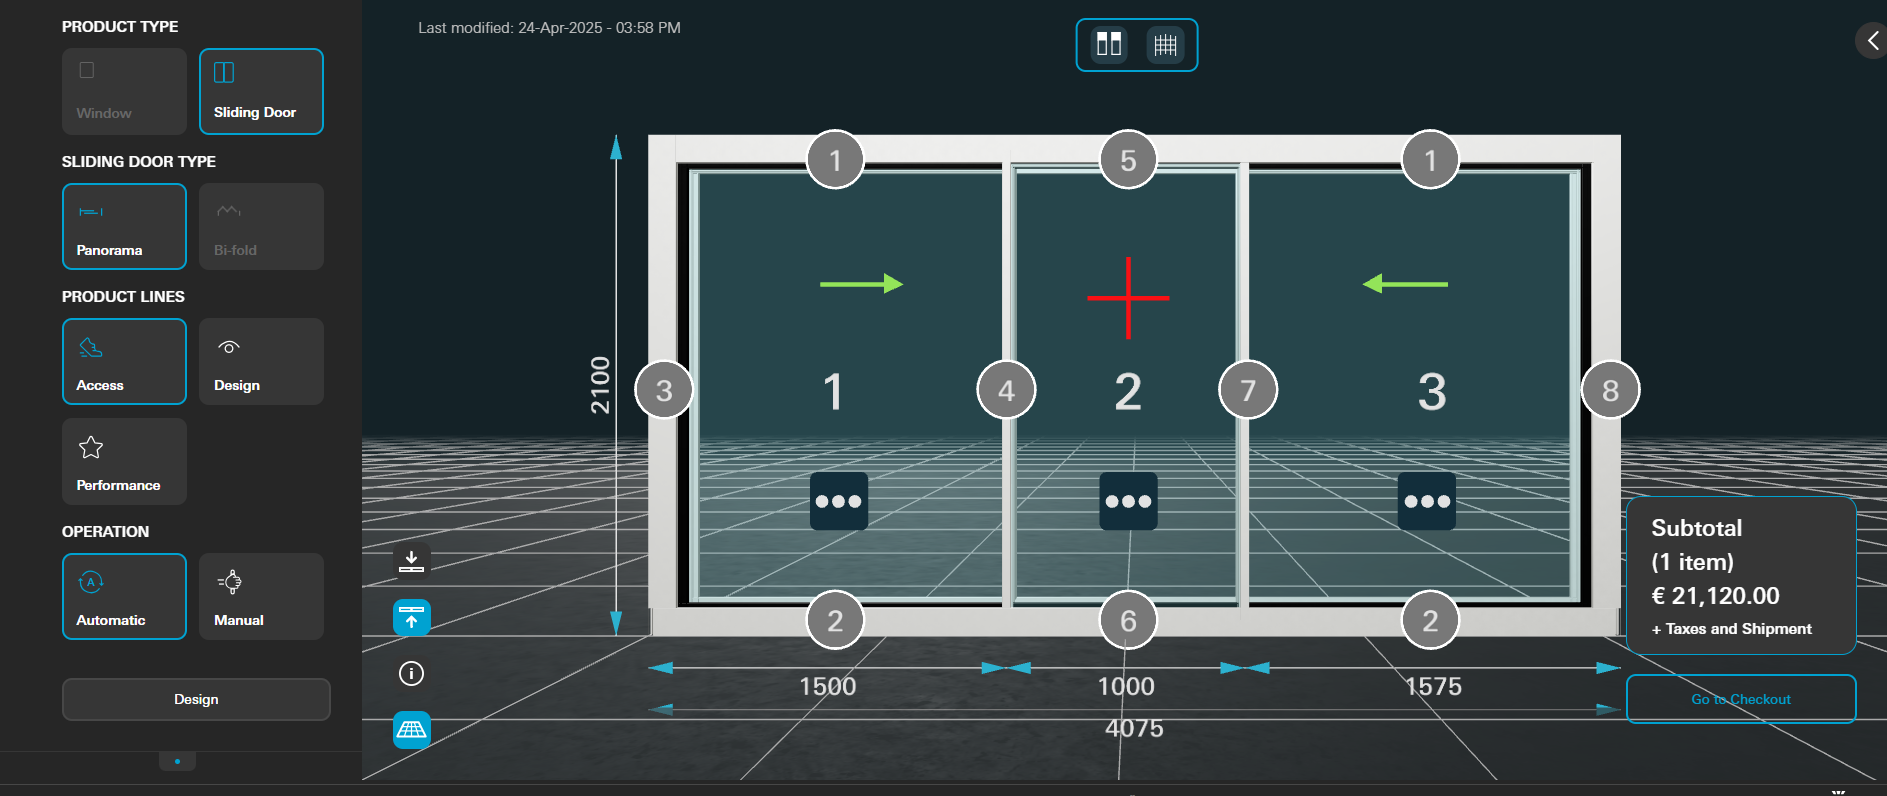Select the Automatic operation option
Screen dimensions: 1887x796
click(124, 596)
